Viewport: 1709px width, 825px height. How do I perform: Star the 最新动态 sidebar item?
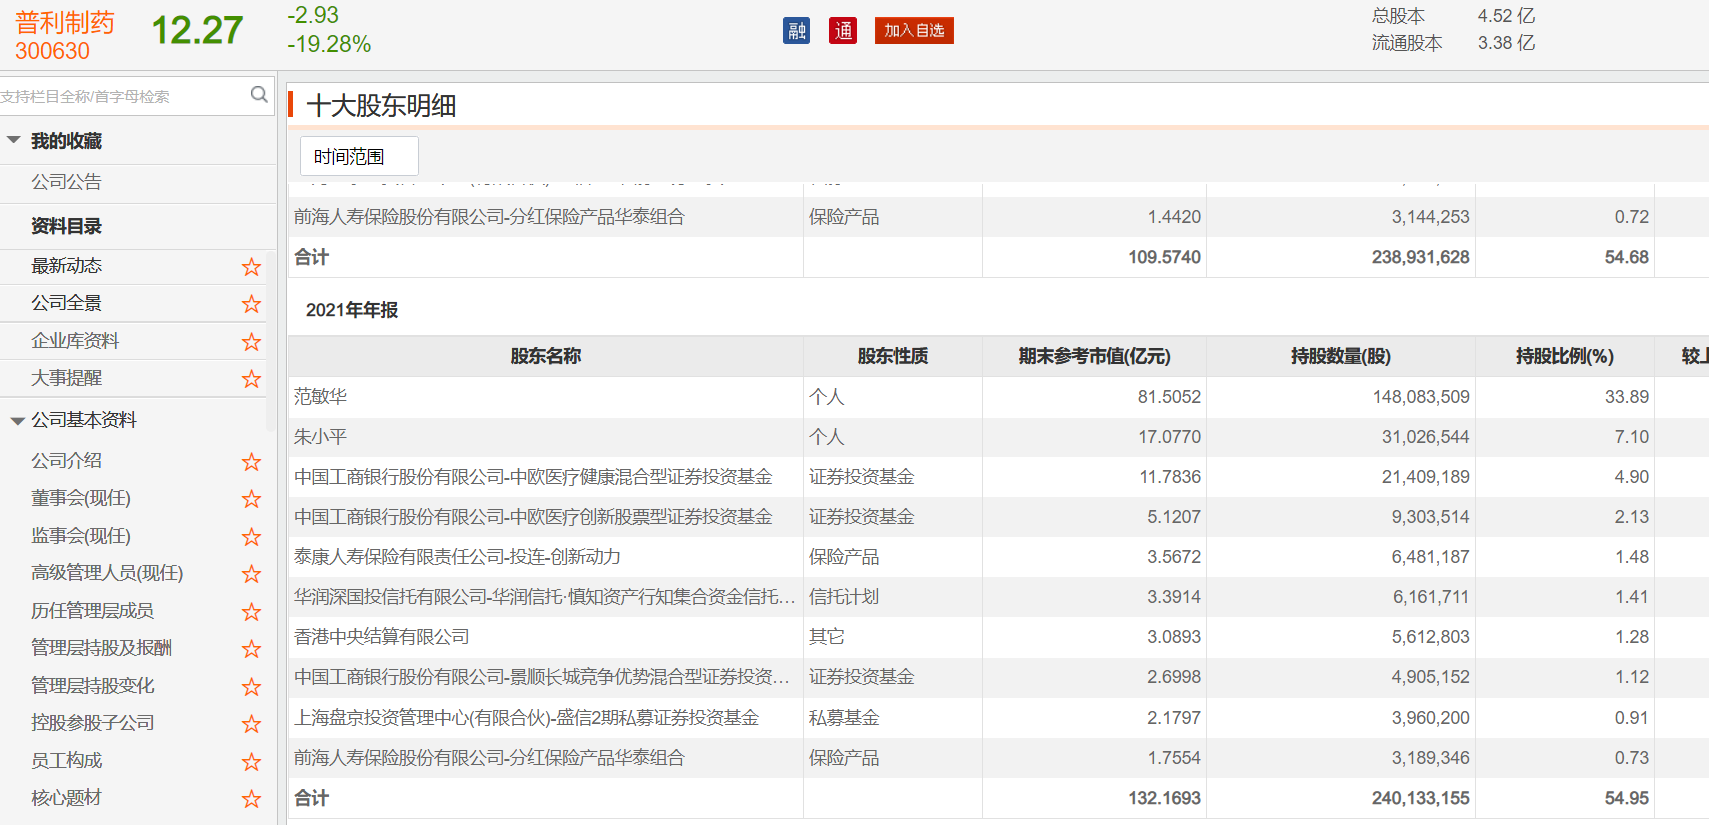tap(251, 267)
